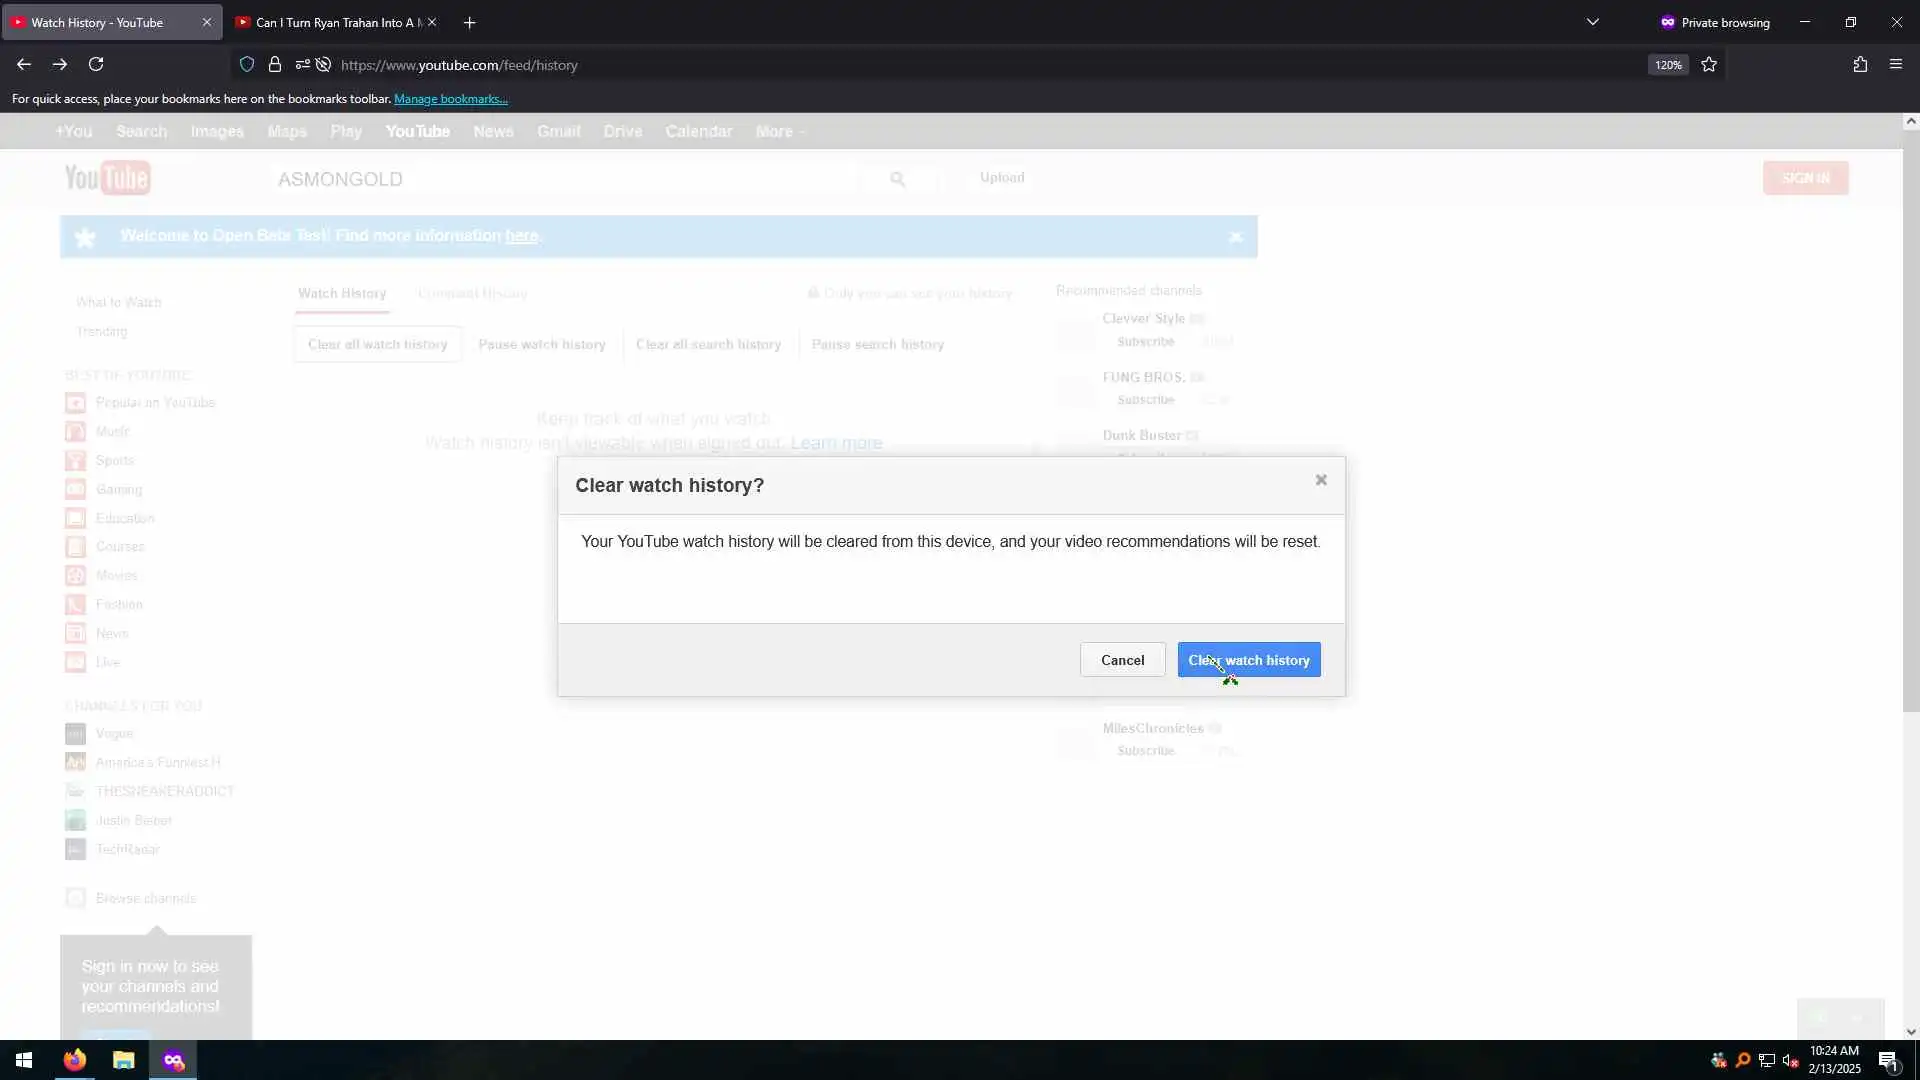Screen dimensions: 1920x1080
Task: Open Manage bookmarks link
Action: 450,99
